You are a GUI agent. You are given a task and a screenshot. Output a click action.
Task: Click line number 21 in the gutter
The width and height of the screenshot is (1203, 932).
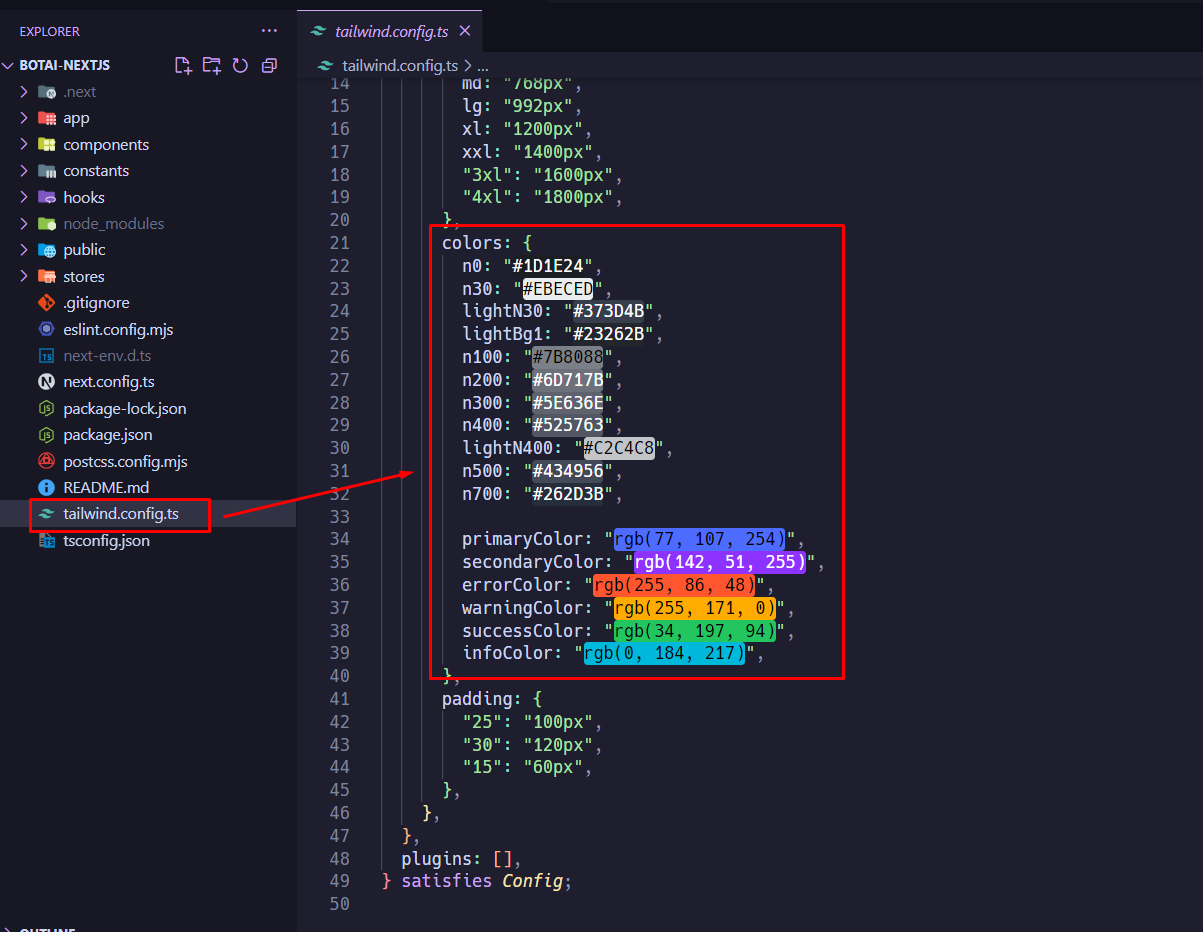coord(339,243)
